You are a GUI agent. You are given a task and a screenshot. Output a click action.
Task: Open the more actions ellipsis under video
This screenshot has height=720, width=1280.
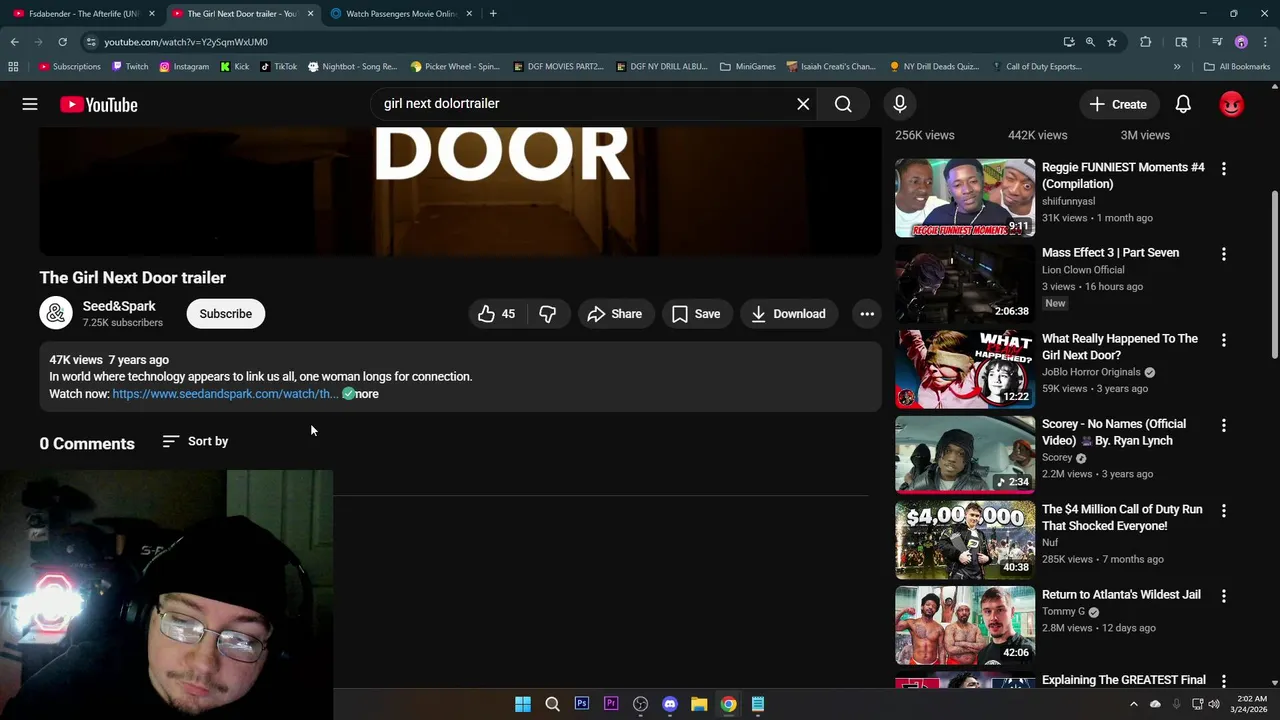click(867, 314)
